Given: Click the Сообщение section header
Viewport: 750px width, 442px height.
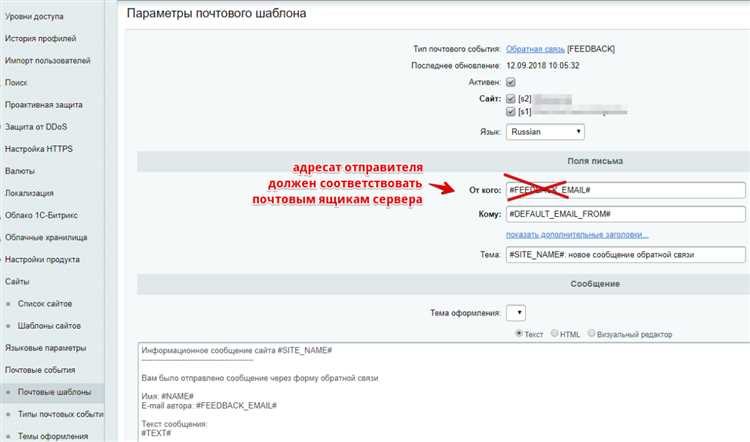Looking at the screenshot, I should (595, 284).
